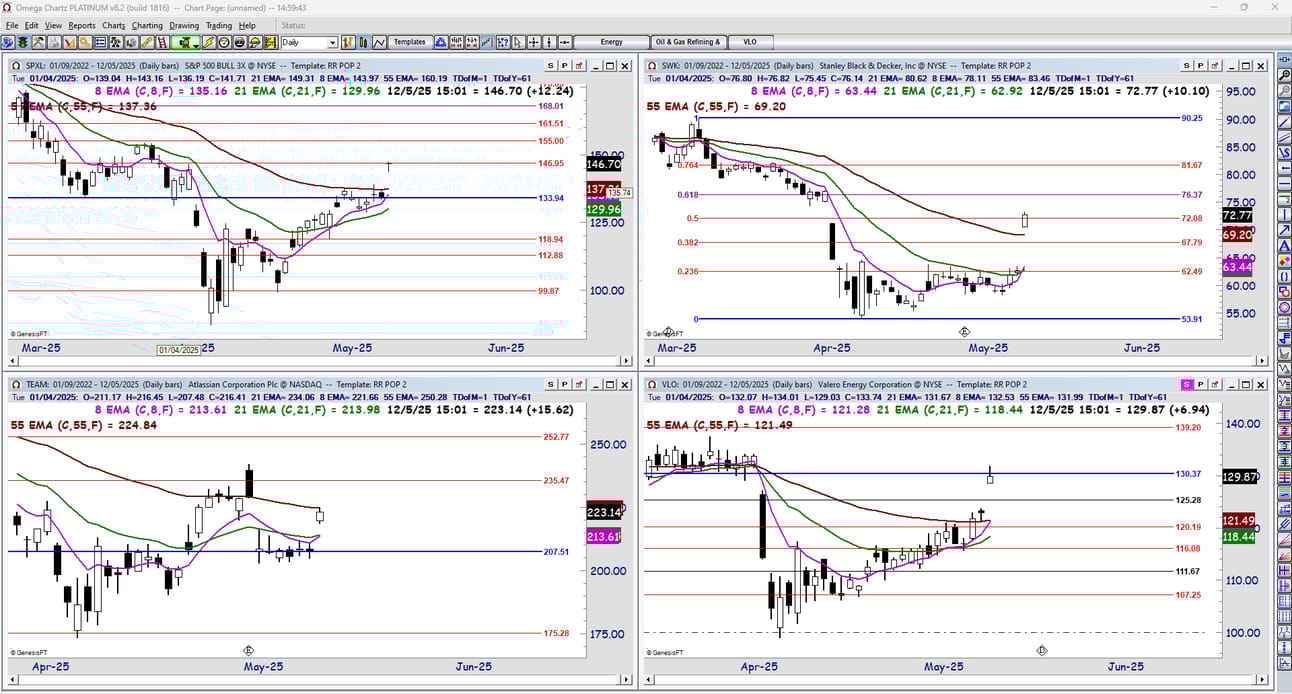
Task: Click the Status field in menu bar
Action: [x=294, y=25]
